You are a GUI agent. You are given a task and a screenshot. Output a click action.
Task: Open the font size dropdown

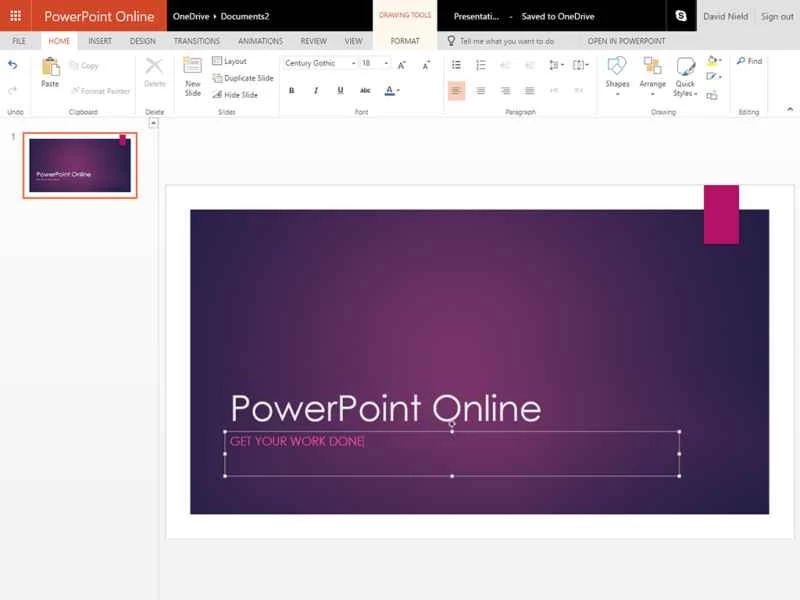(385, 63)
